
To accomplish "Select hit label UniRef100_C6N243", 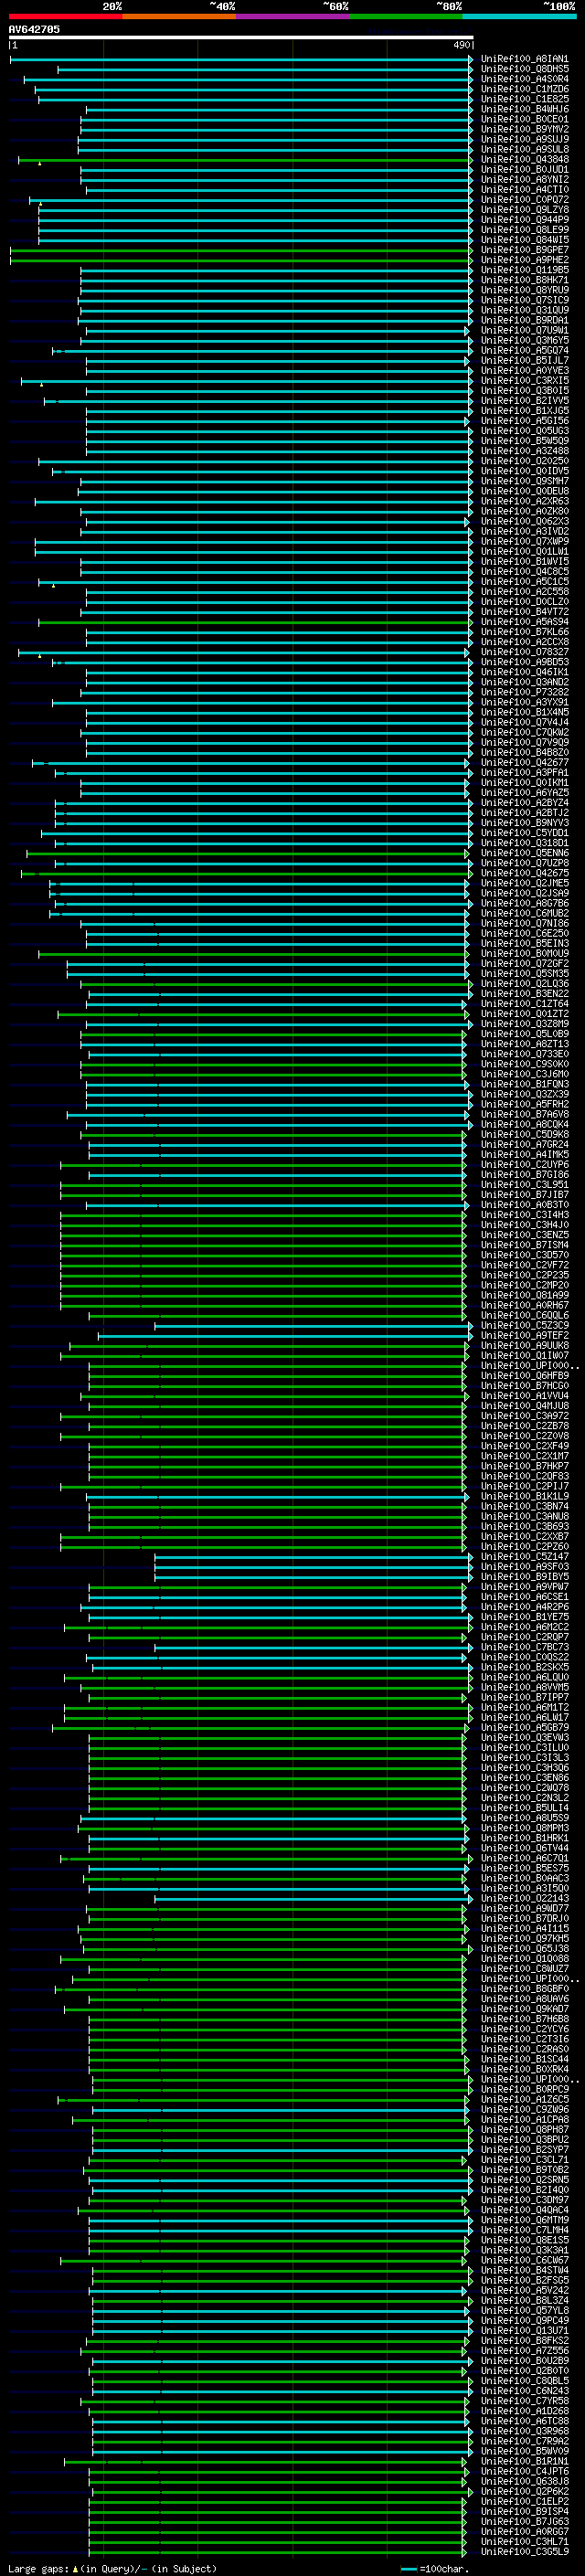I will 524,2391.
